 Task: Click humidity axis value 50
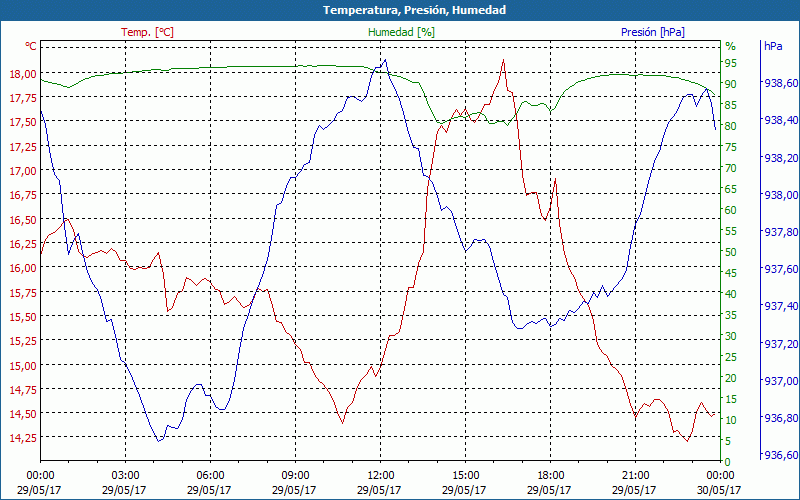pos(731,252)
